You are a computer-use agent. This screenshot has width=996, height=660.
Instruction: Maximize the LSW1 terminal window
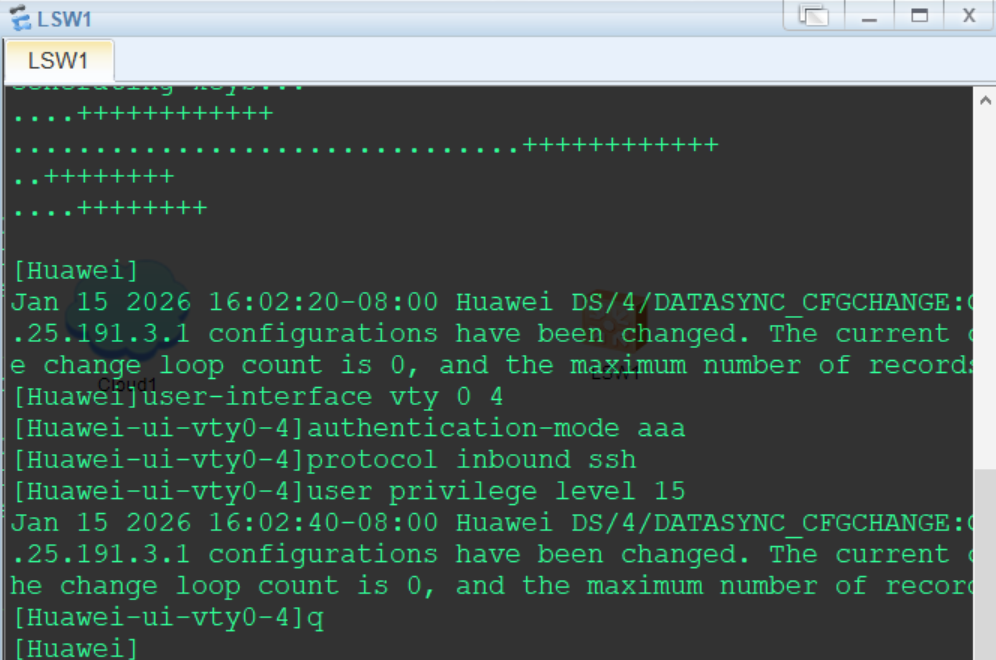(x=919, y=16)
